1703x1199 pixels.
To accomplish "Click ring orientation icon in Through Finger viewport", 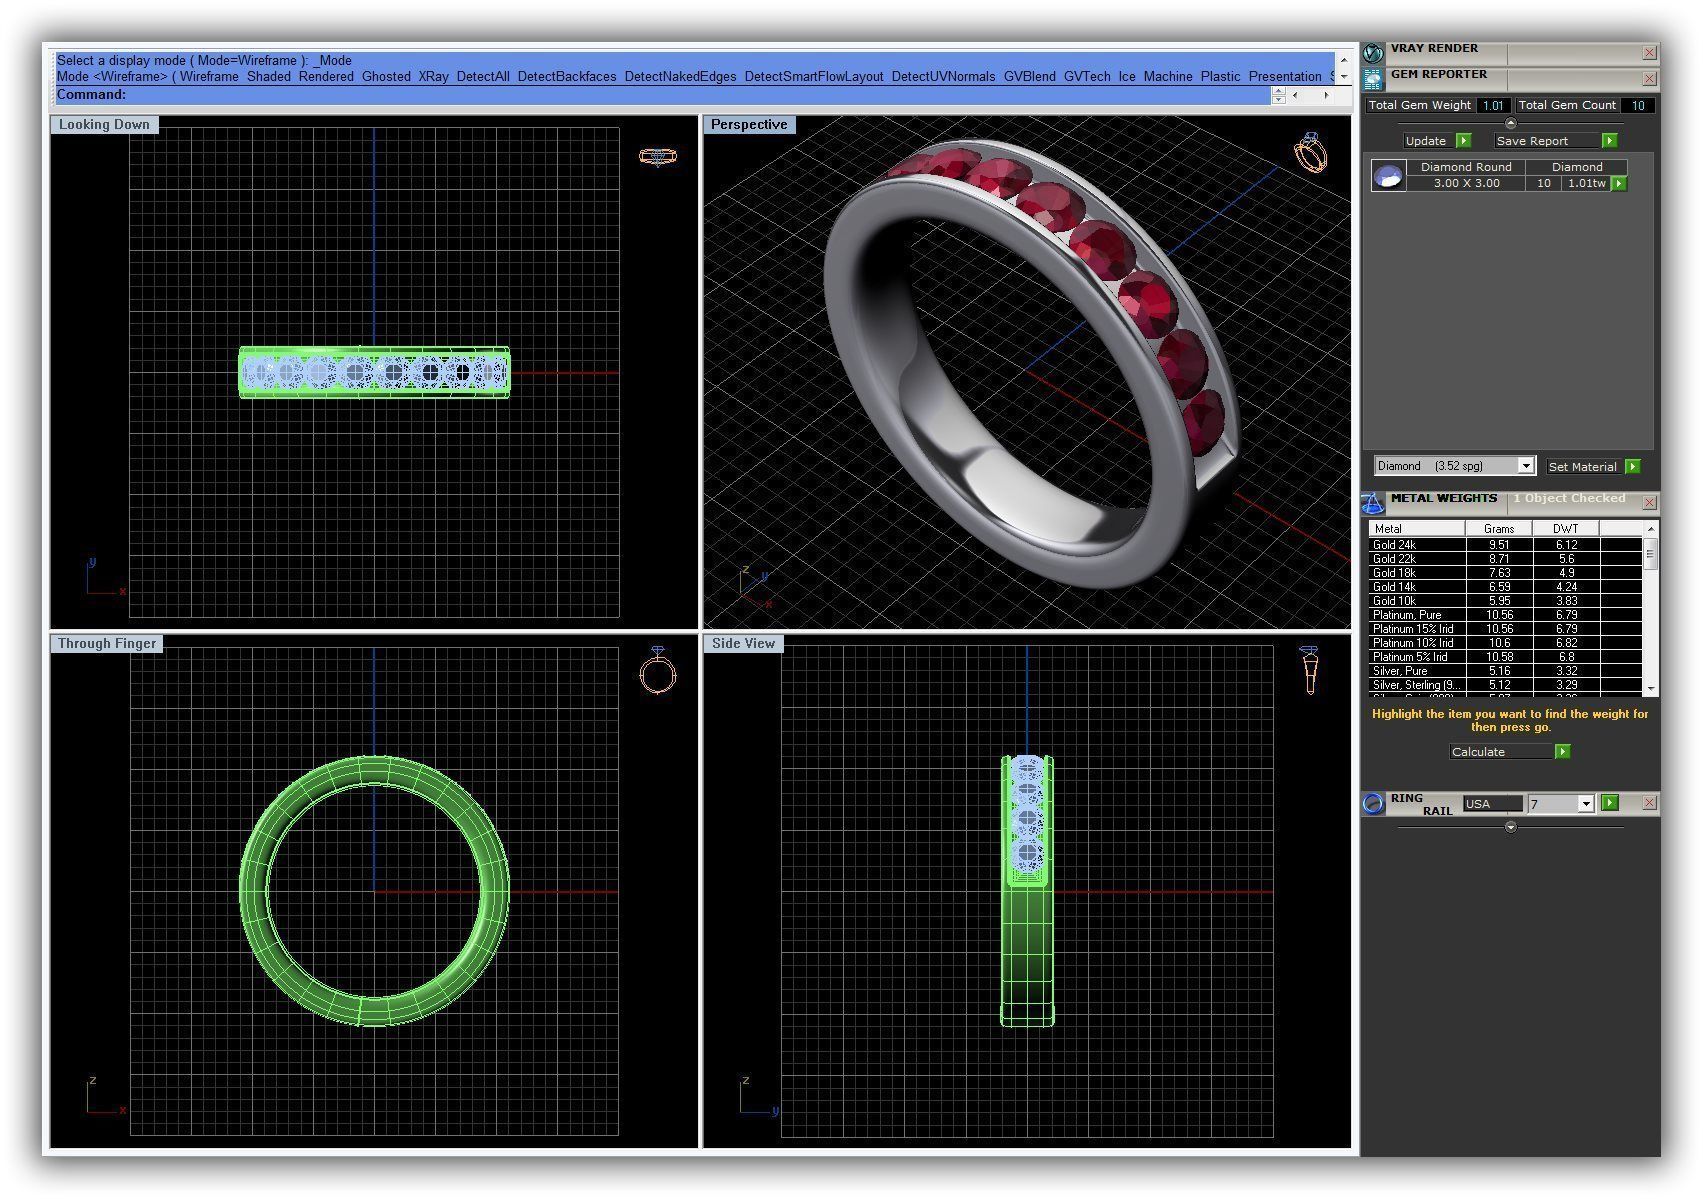I will (657, 670).
